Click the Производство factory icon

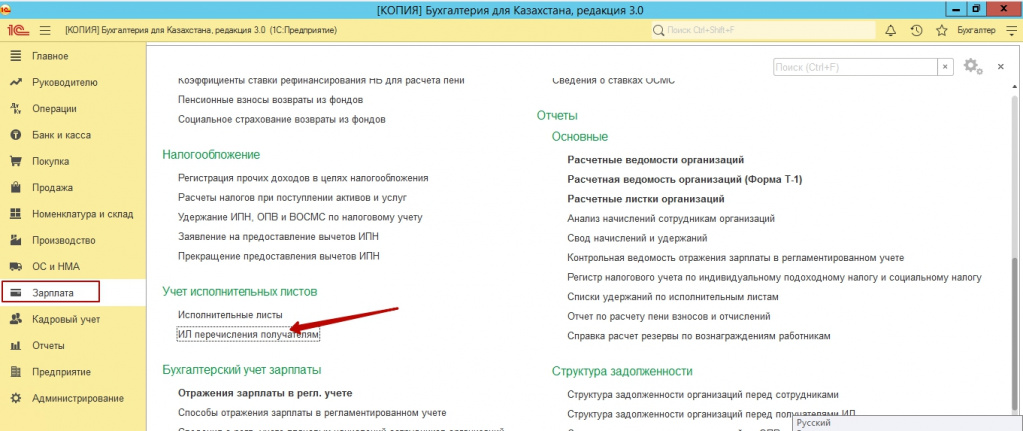16,240
